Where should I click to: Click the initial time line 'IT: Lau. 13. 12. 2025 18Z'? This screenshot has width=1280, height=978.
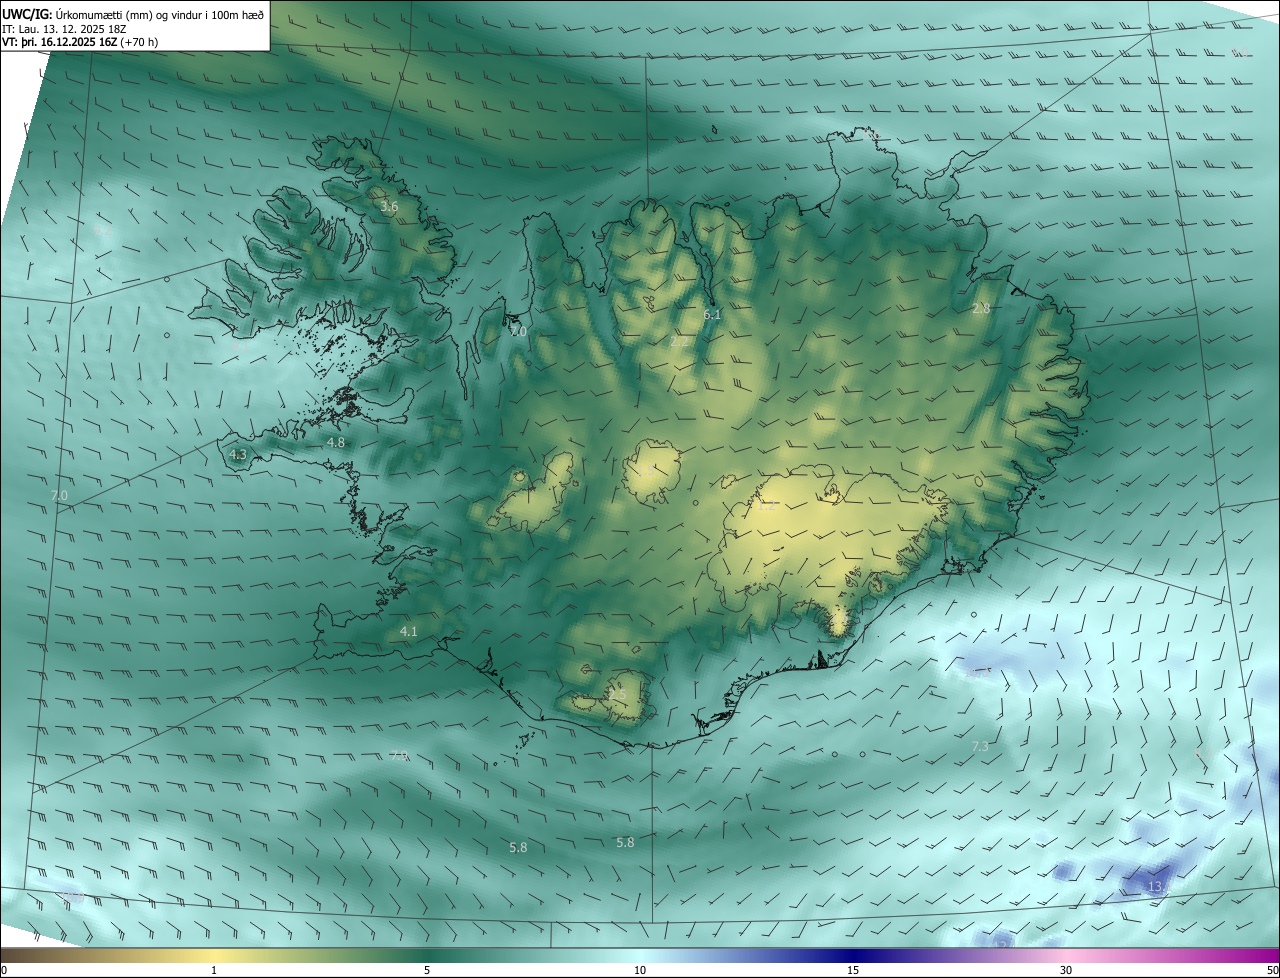[66, 28]
